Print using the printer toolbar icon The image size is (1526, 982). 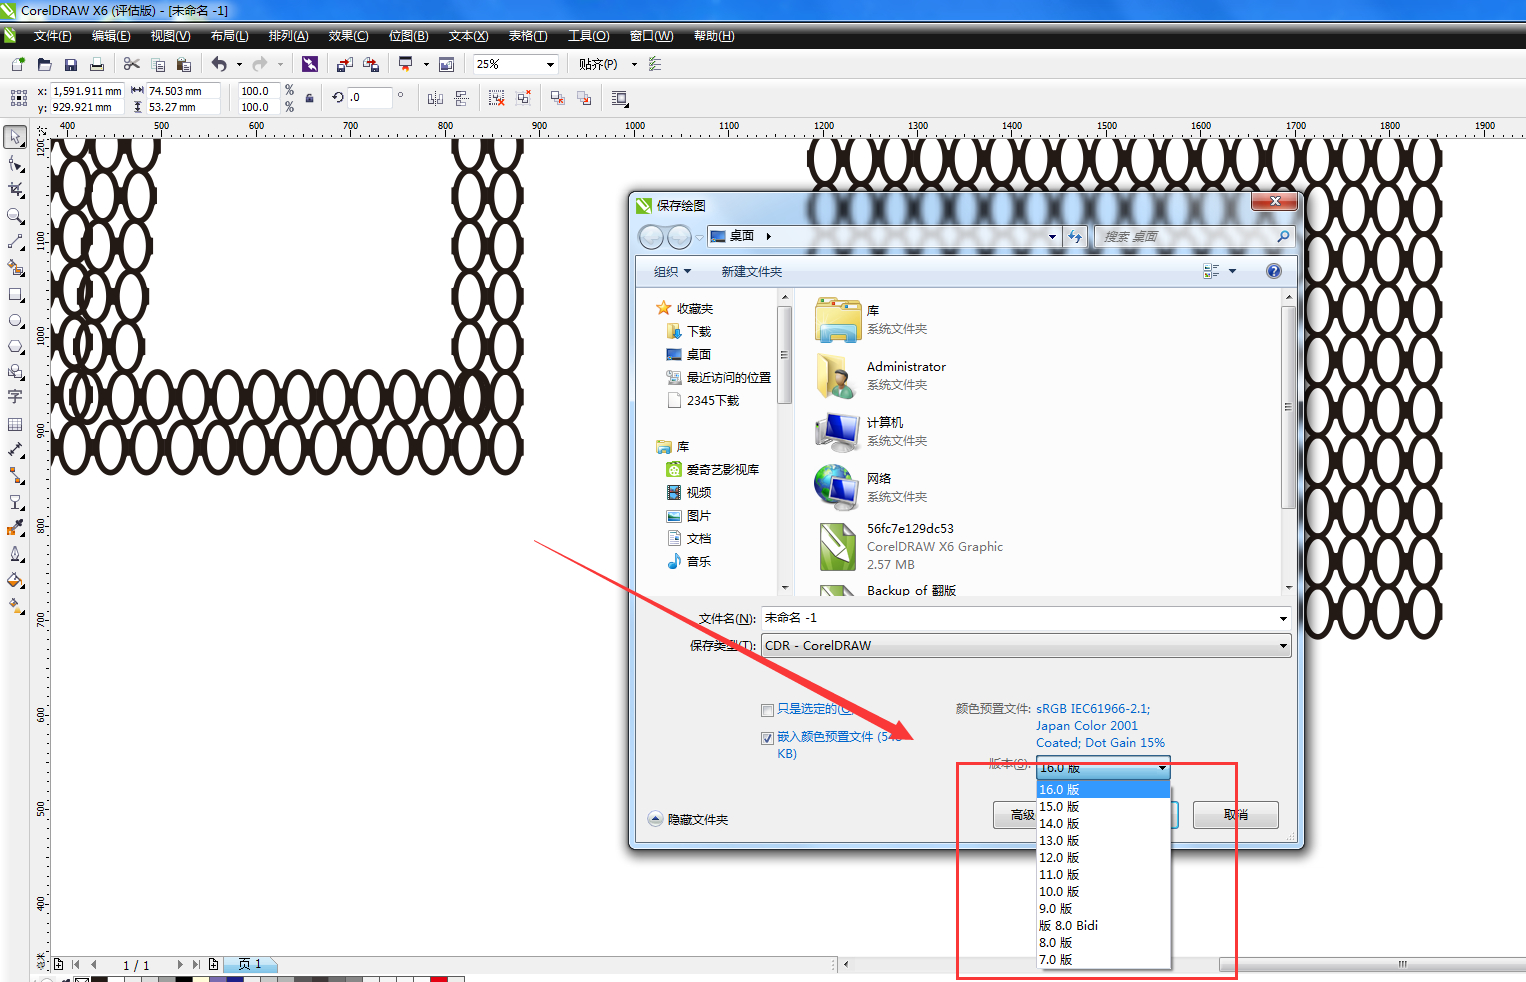97,64
